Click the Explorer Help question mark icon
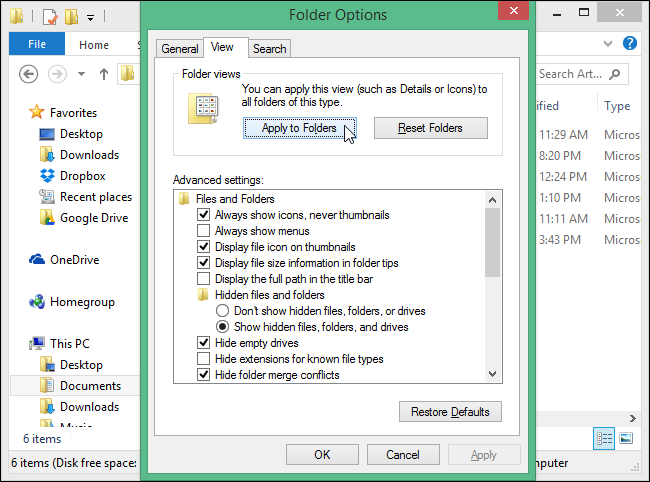This screenshot has height=482, width=650. [x=630, y=43]
